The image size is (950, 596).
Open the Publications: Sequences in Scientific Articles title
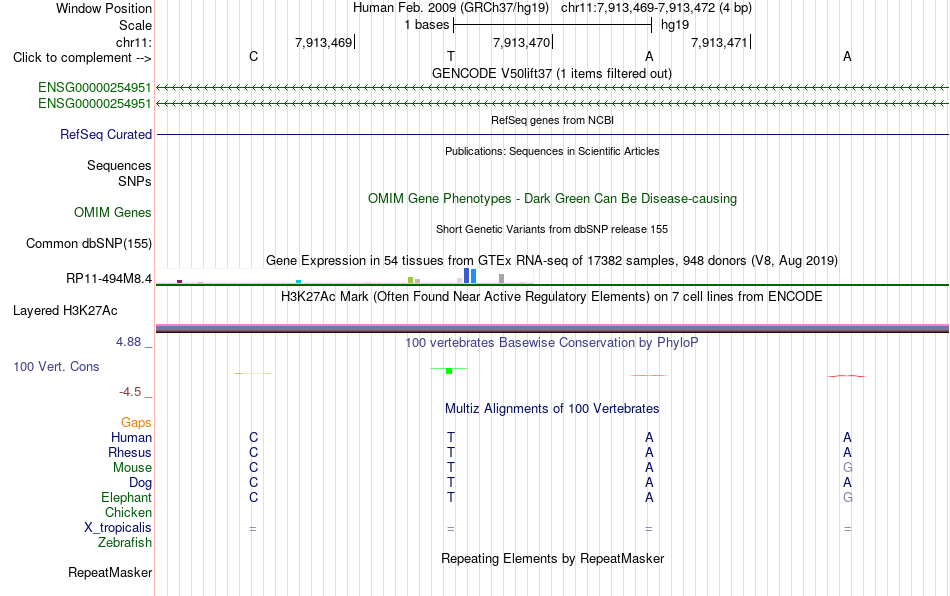(552, 151)
